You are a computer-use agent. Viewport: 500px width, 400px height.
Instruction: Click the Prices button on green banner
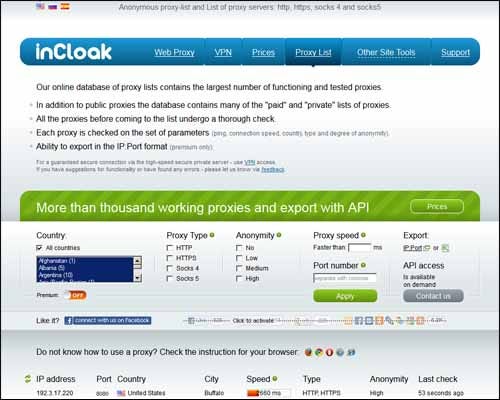click(x=437, y=207)
